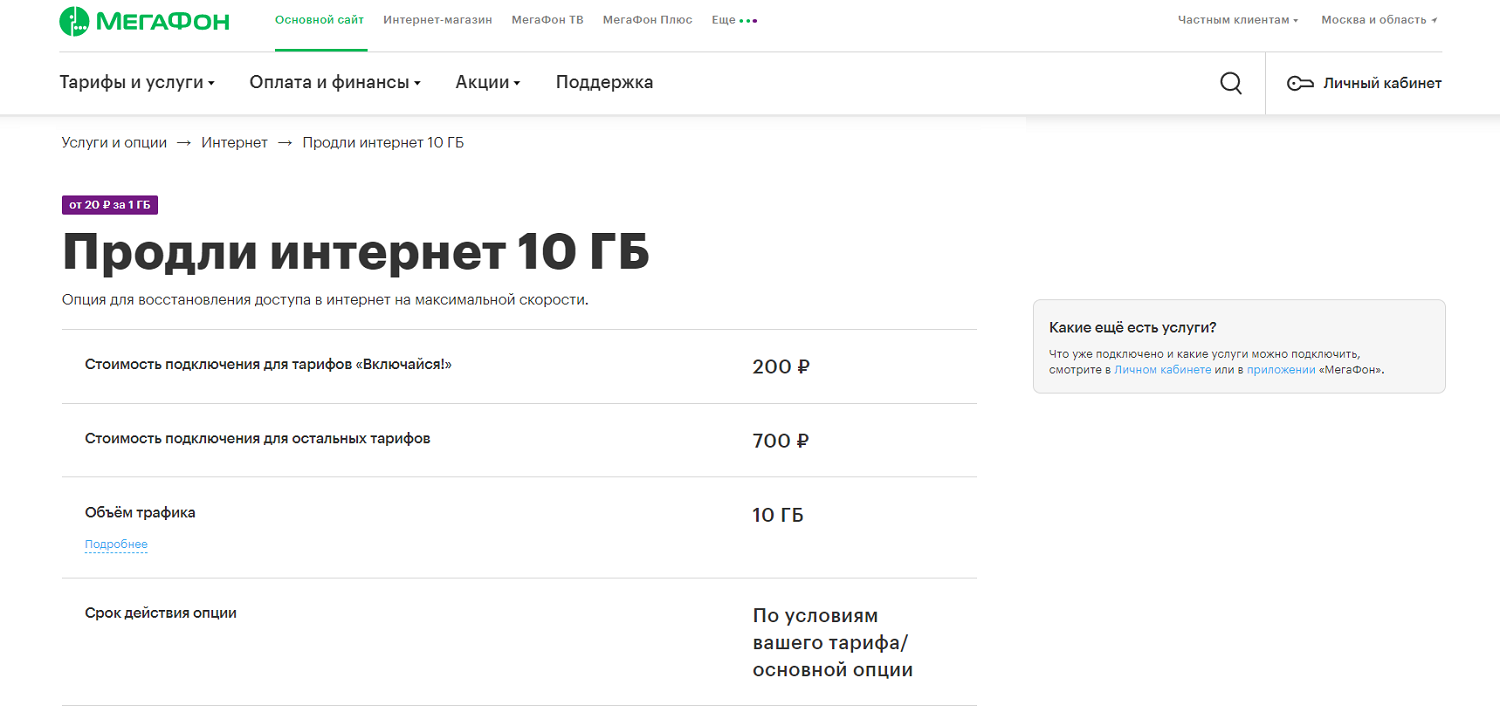
Task: Go to Услуги и опции breadcrumb
Action: pyautogui.click(x=114, y=142)
